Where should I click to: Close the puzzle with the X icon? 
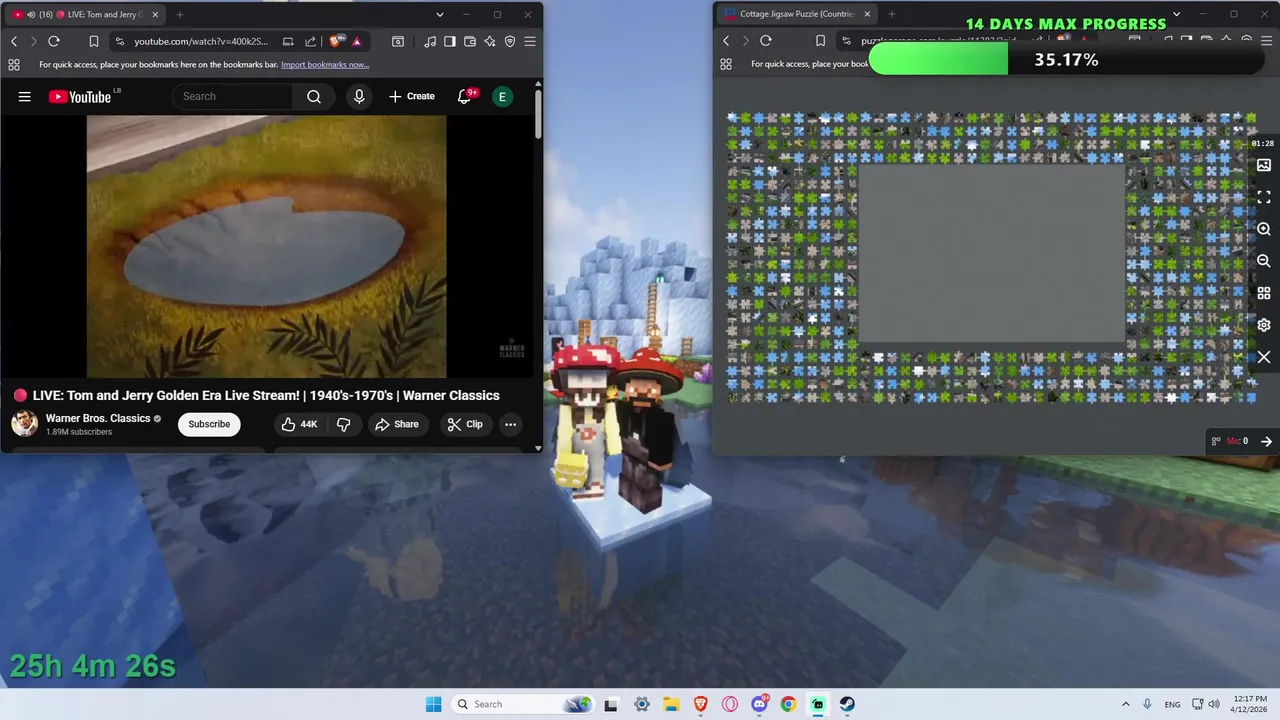1264,357
